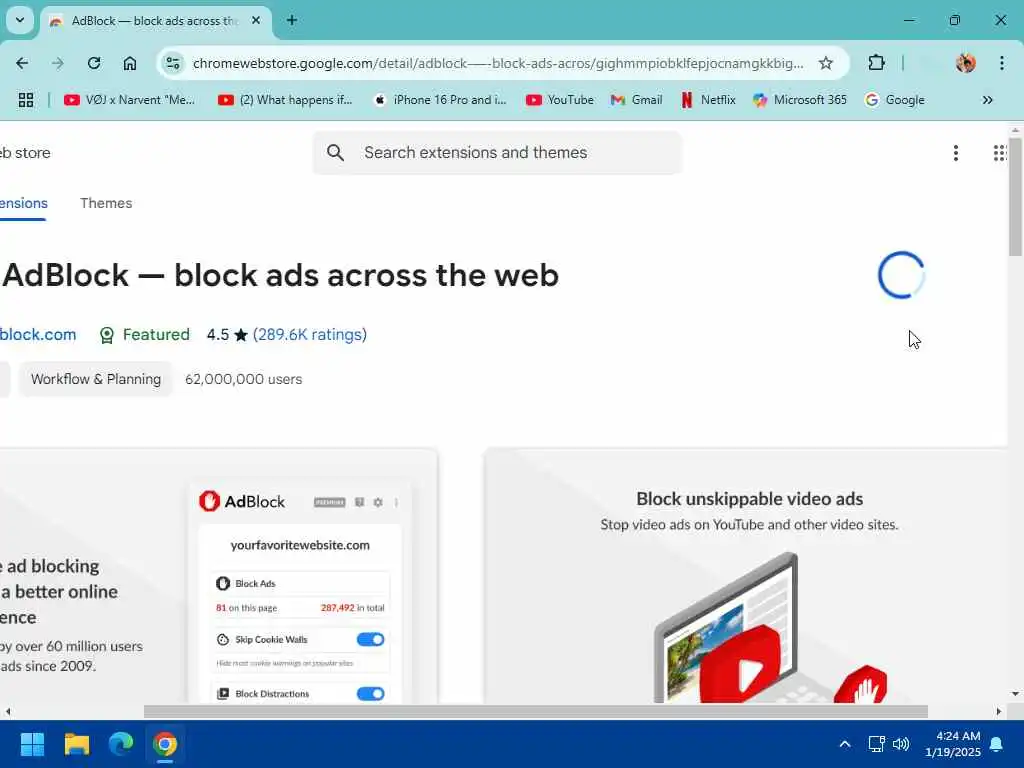Show more bookmarks with double chevron

pos(987,100)
